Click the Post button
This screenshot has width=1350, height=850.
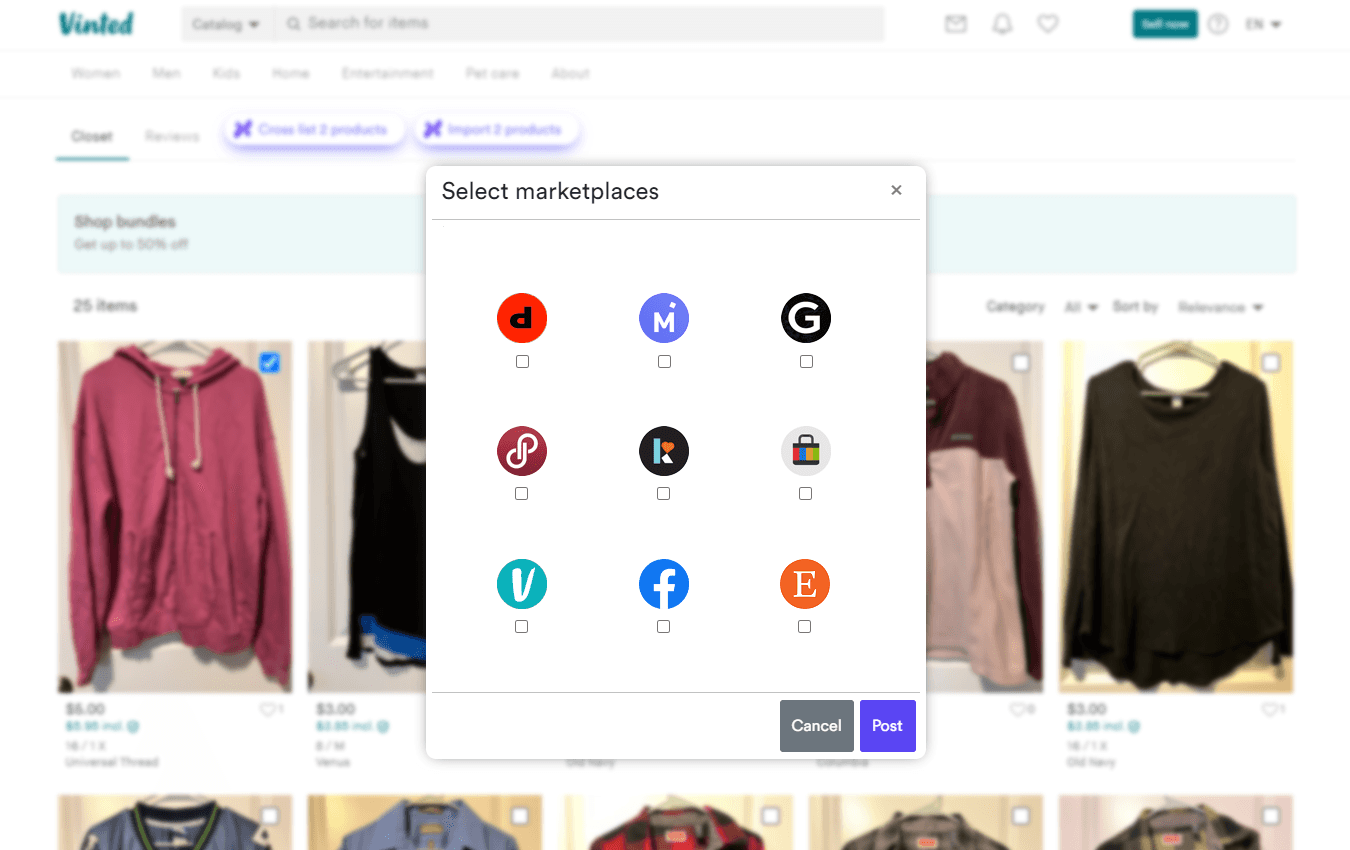pos(887,726)
